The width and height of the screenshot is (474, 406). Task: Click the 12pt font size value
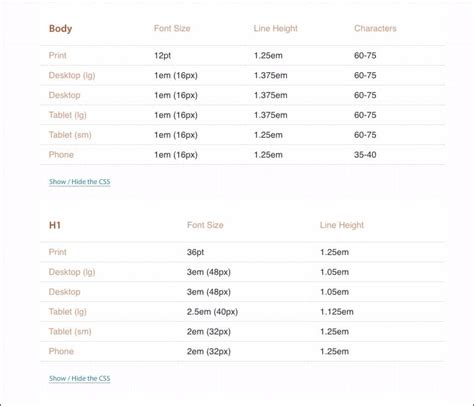[162, 56]
